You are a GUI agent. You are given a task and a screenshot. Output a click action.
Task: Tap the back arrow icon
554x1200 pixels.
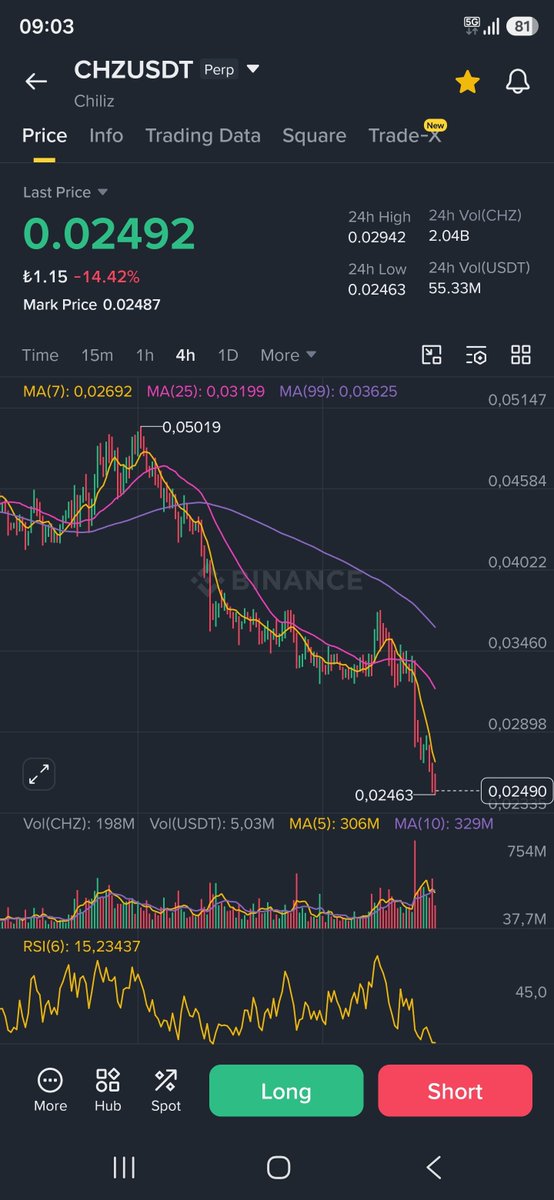[36, 82]
